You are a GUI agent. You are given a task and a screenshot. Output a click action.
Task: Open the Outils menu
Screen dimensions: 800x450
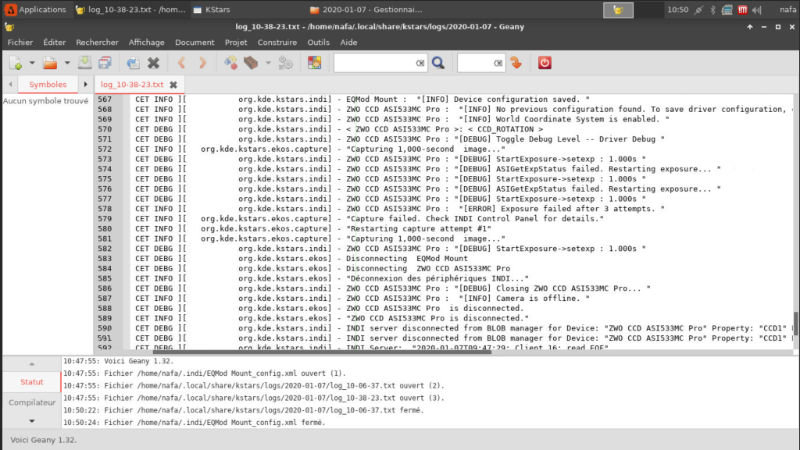pyautogui.click(x=318, y=42)
